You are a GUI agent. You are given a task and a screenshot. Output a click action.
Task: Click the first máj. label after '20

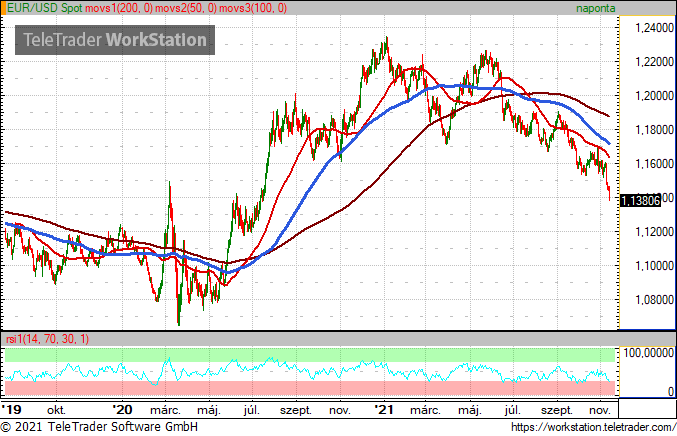(209, 410)
